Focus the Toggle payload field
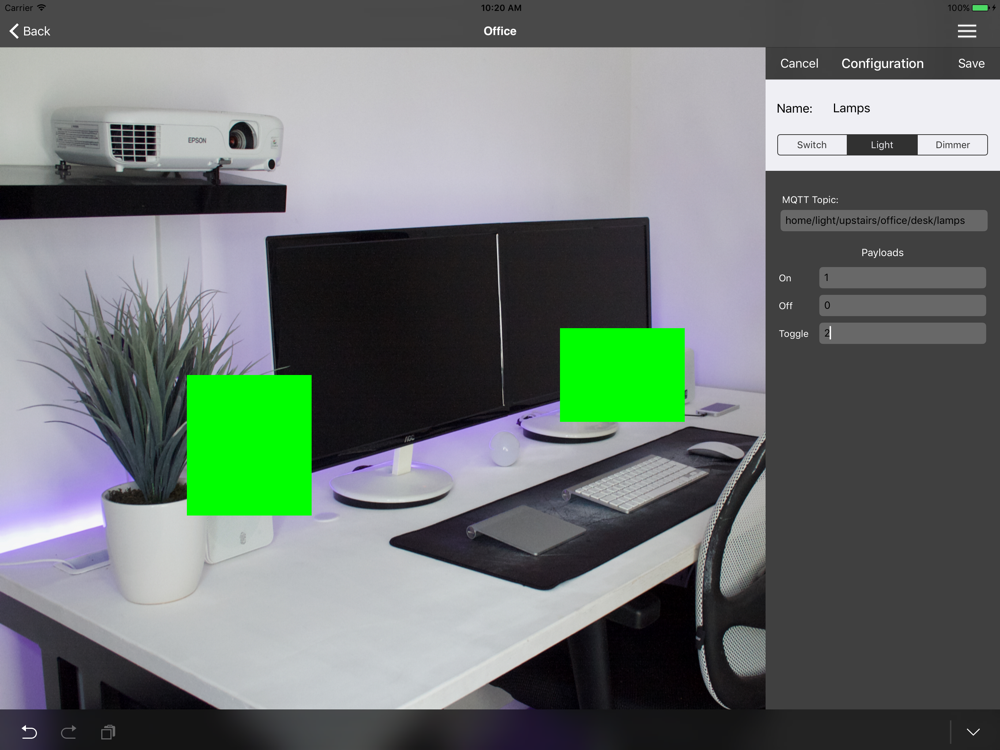This screenshot has height=750, width=1000. (x=902, y=333)
